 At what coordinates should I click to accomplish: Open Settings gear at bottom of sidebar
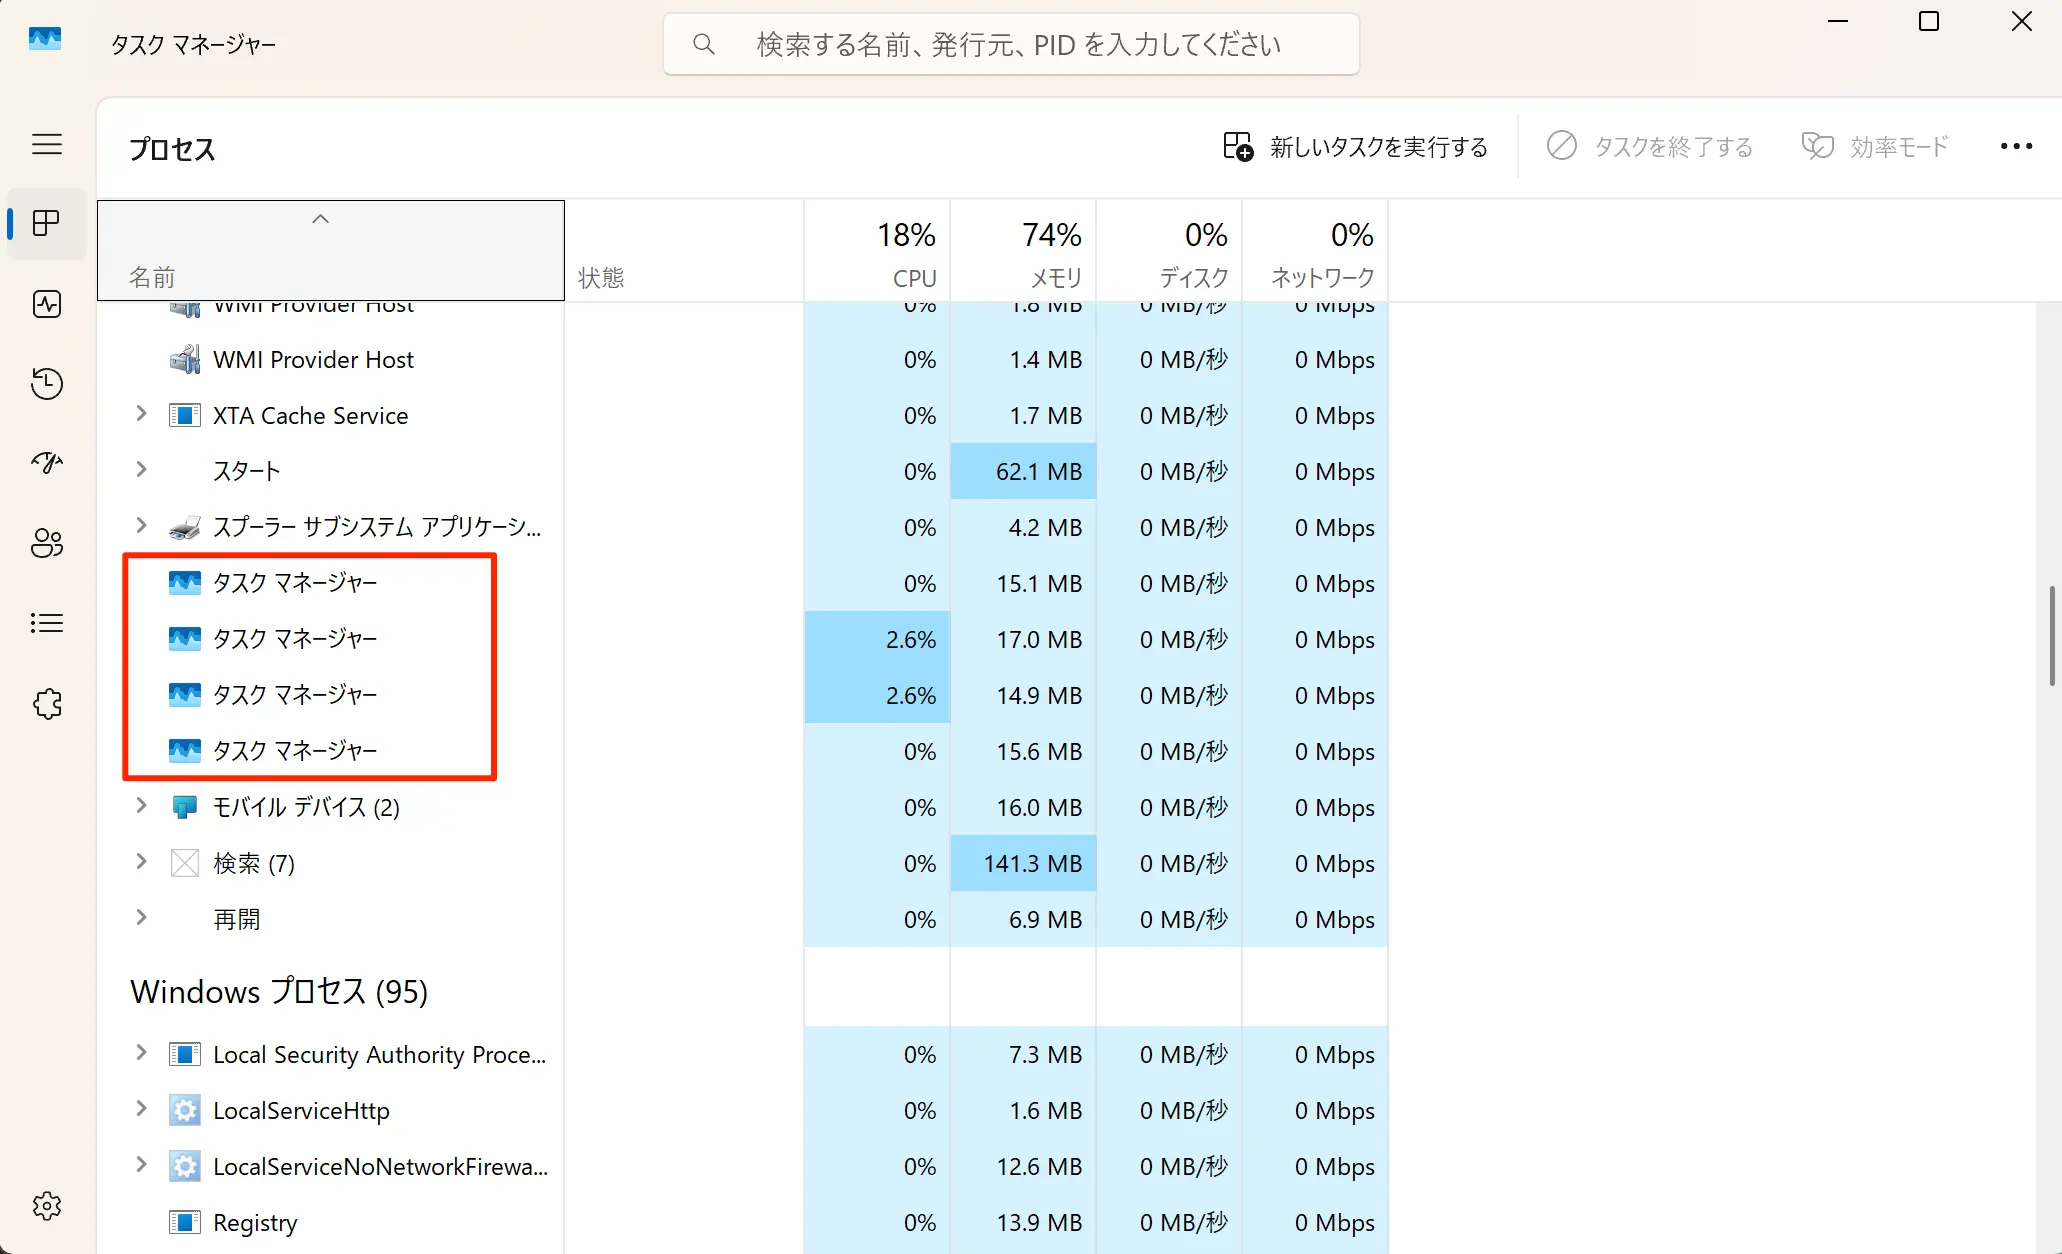coord(47,1205)
